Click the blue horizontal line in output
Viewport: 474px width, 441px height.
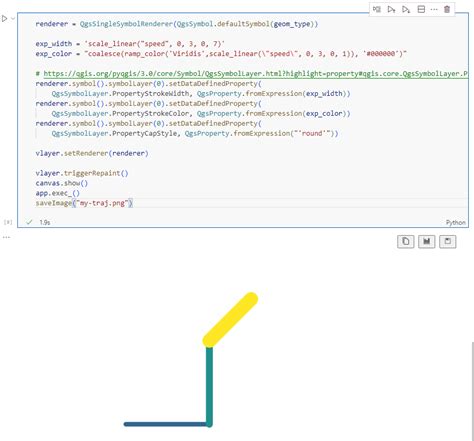[x=166, y=424]
